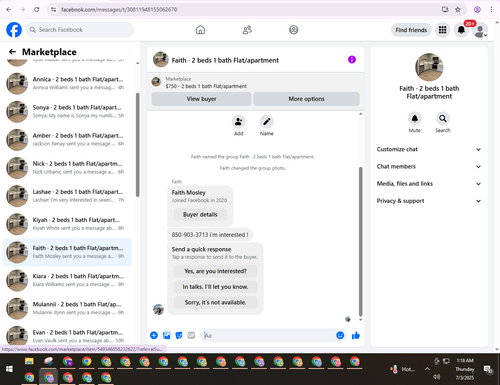Click the conversation list scrollbar
The height and width of the screenshot is (385, 500).
(137, 145)
